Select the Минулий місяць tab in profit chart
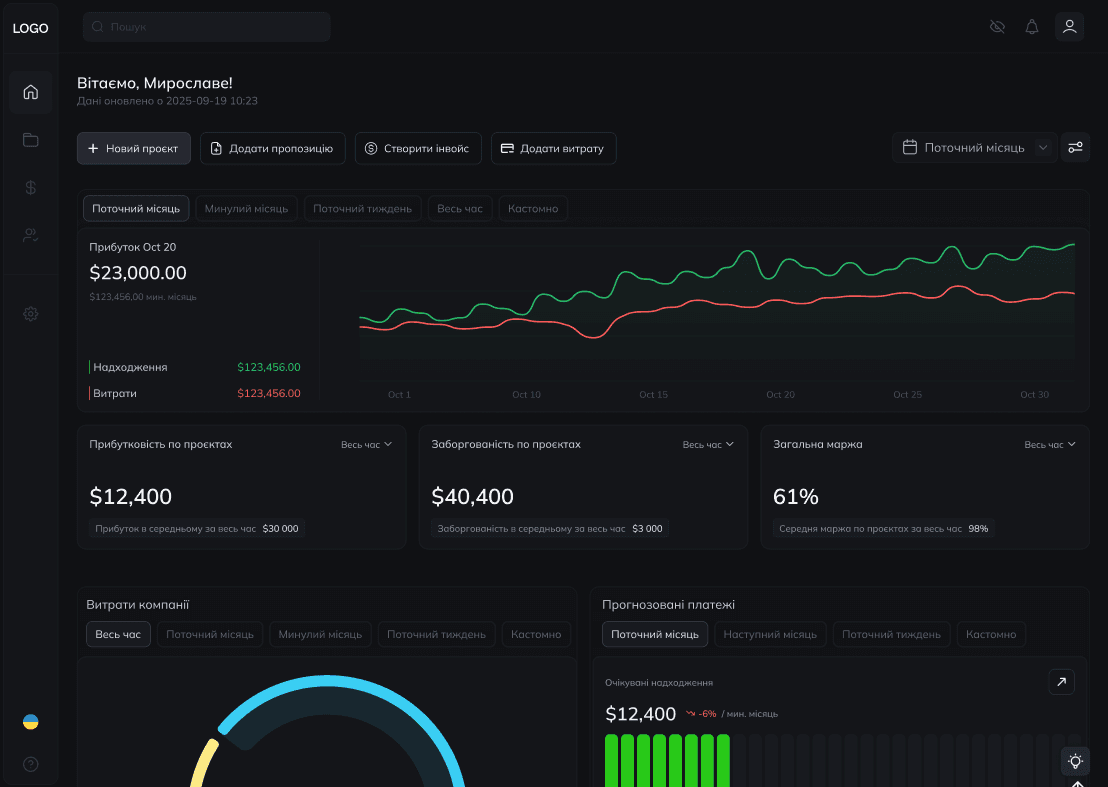Image resolution: width=1108 pixels, height=787 pixels. (x=246, y=209)
